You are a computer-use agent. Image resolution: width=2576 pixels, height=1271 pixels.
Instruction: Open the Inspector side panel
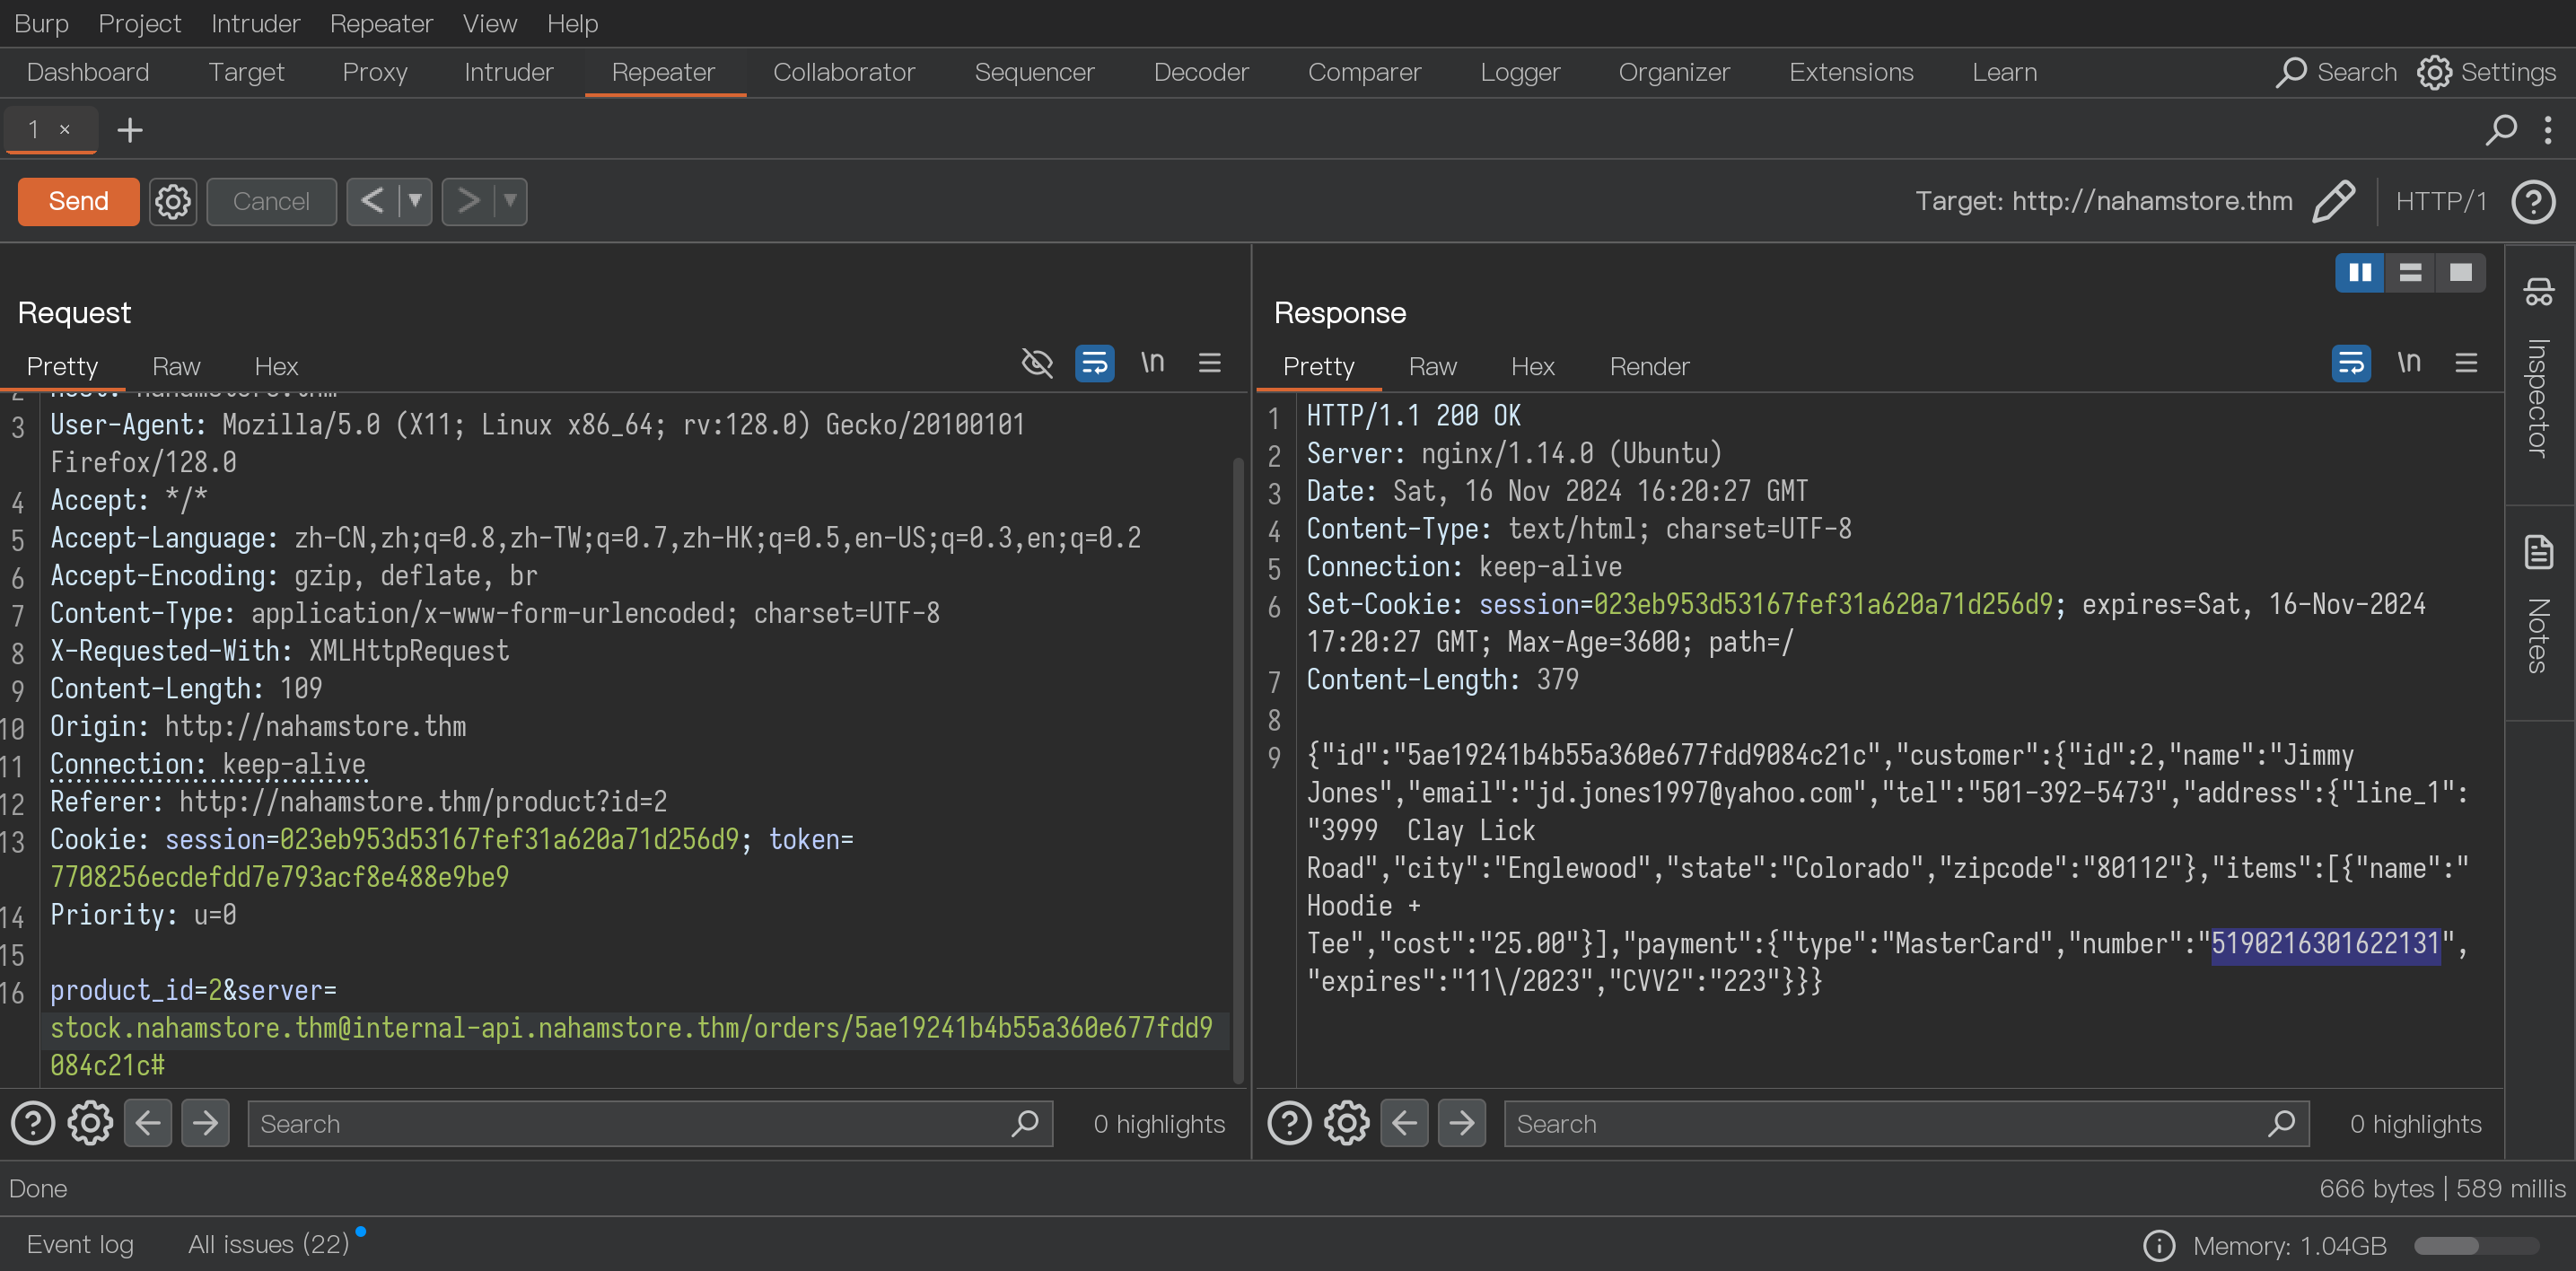point(2538,370)
